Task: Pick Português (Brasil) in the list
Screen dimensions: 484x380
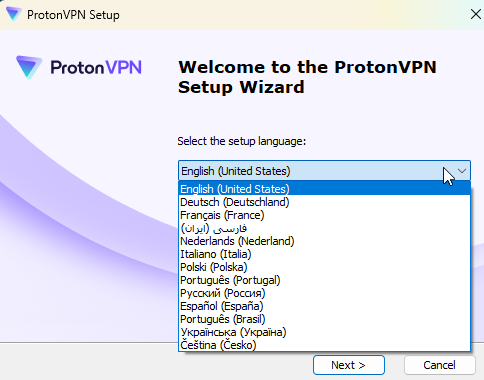Action: (x=324, y=319)
